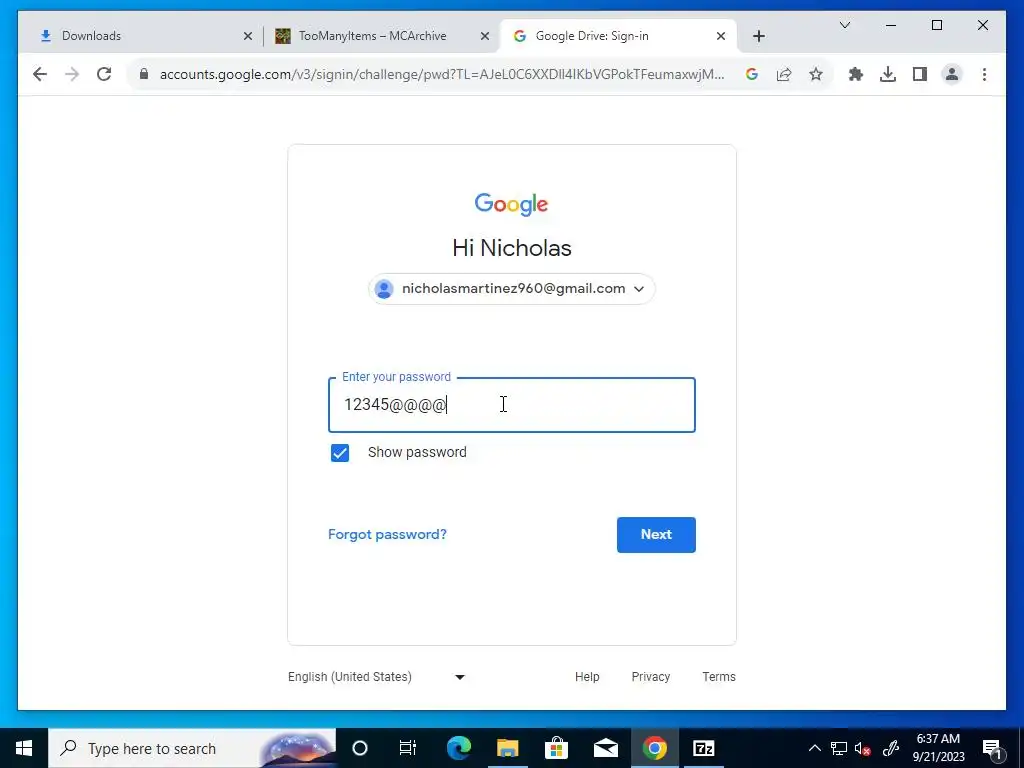Maximize the Chrome window
The image size is (1024, 768).
[936, 25]
